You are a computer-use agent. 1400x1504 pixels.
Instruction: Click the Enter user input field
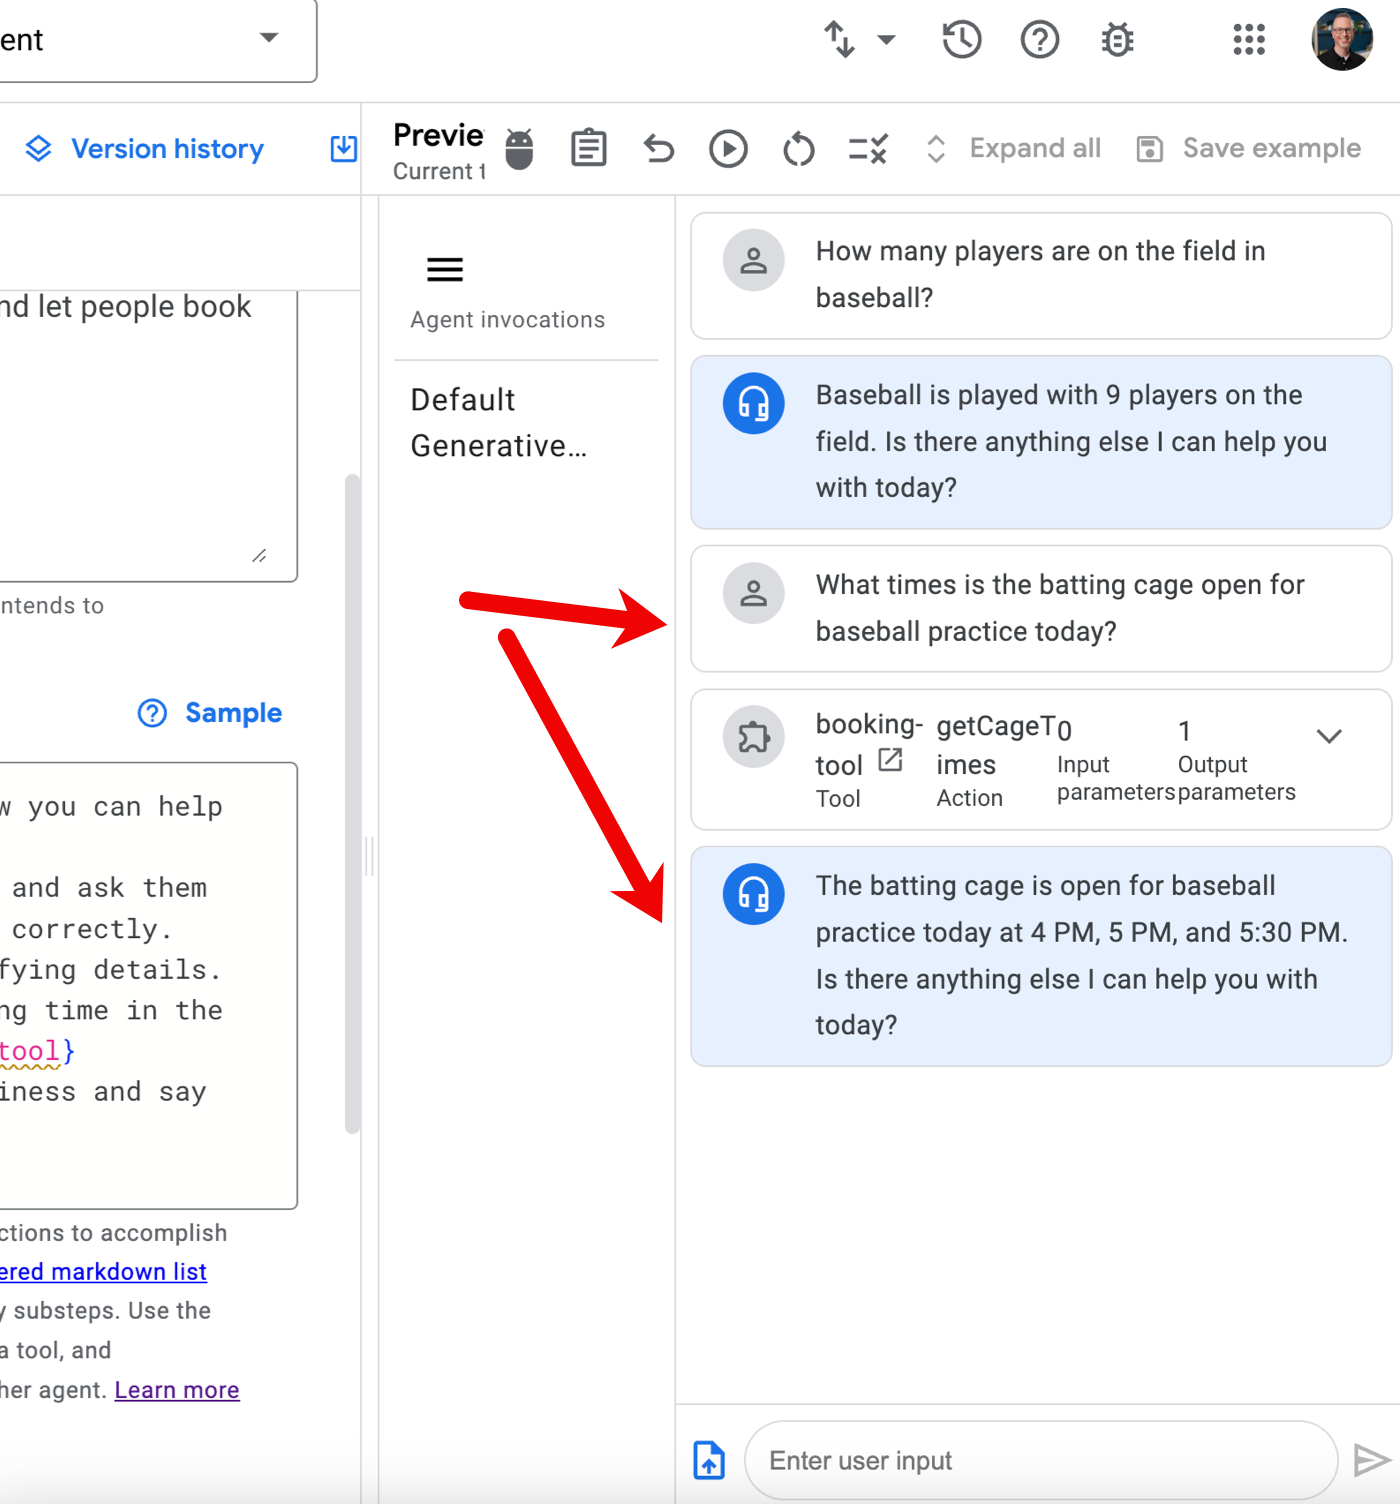pyautogui.click(x=1040, y=1460)
